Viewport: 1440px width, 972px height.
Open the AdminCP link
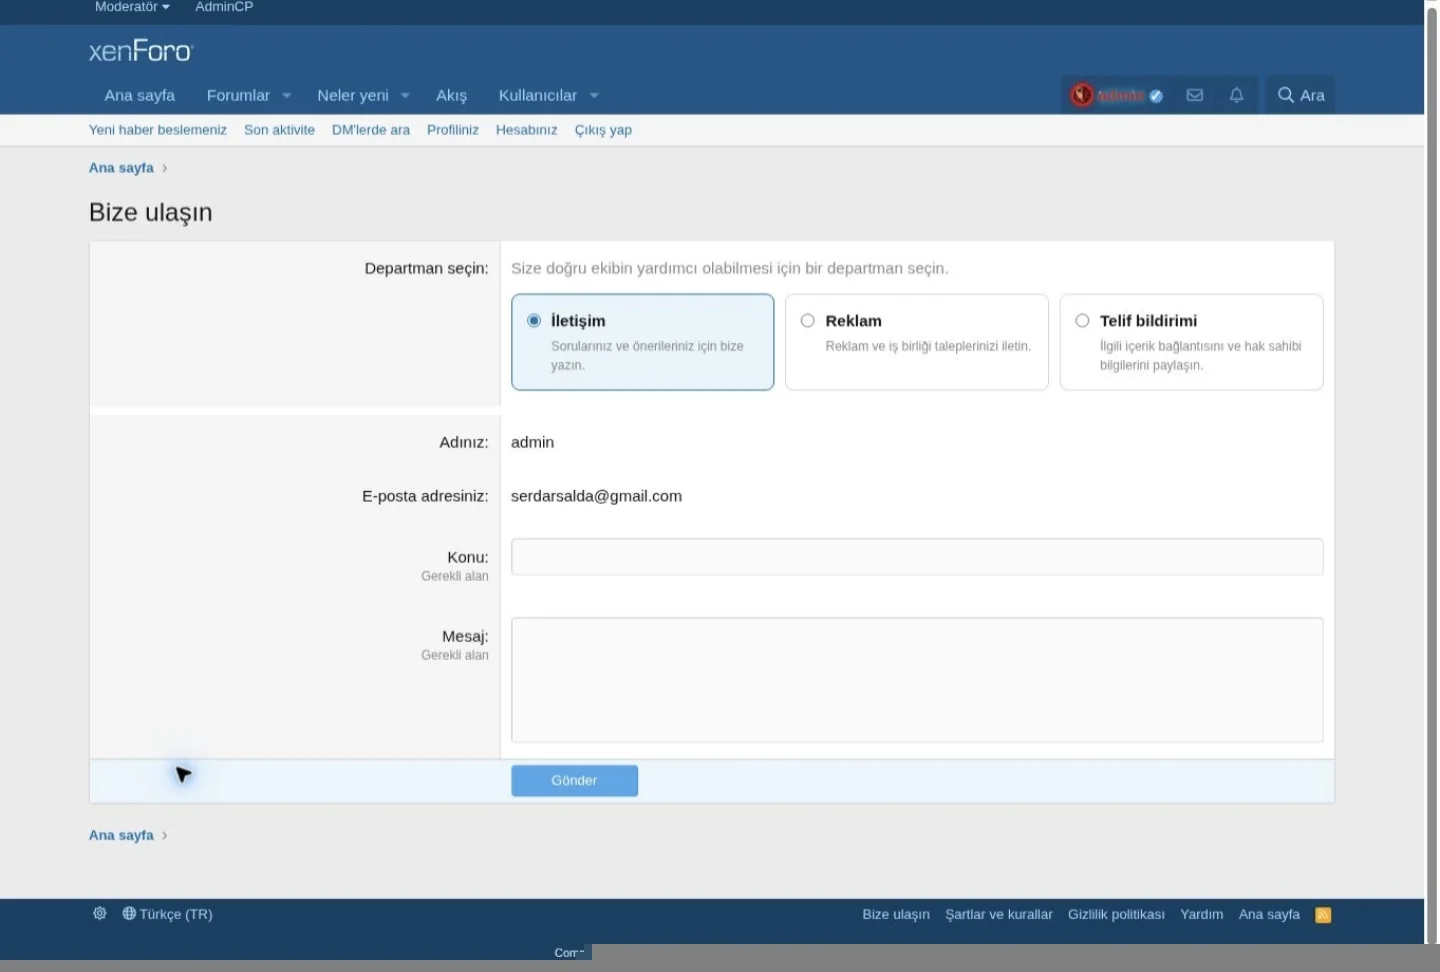224,7
